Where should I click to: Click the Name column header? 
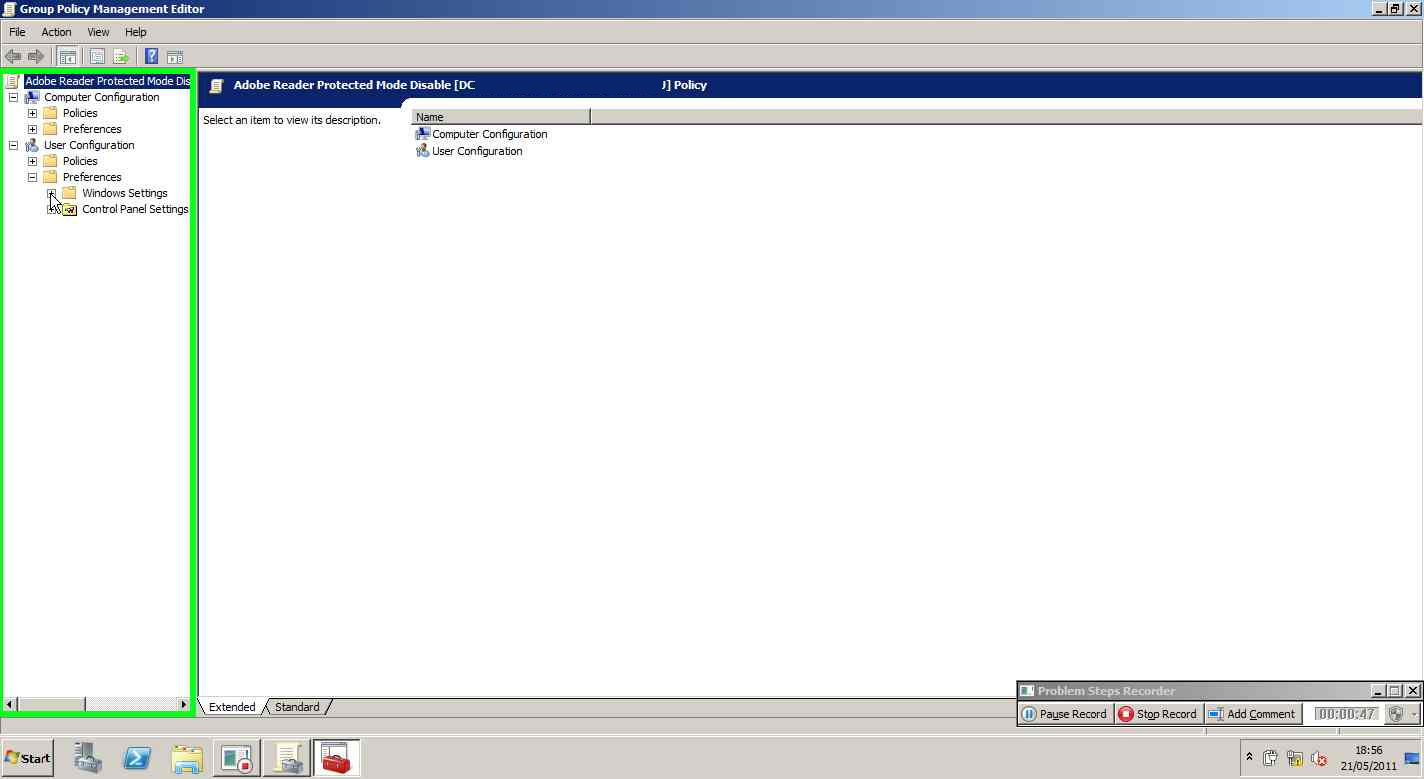click(501, 117)
